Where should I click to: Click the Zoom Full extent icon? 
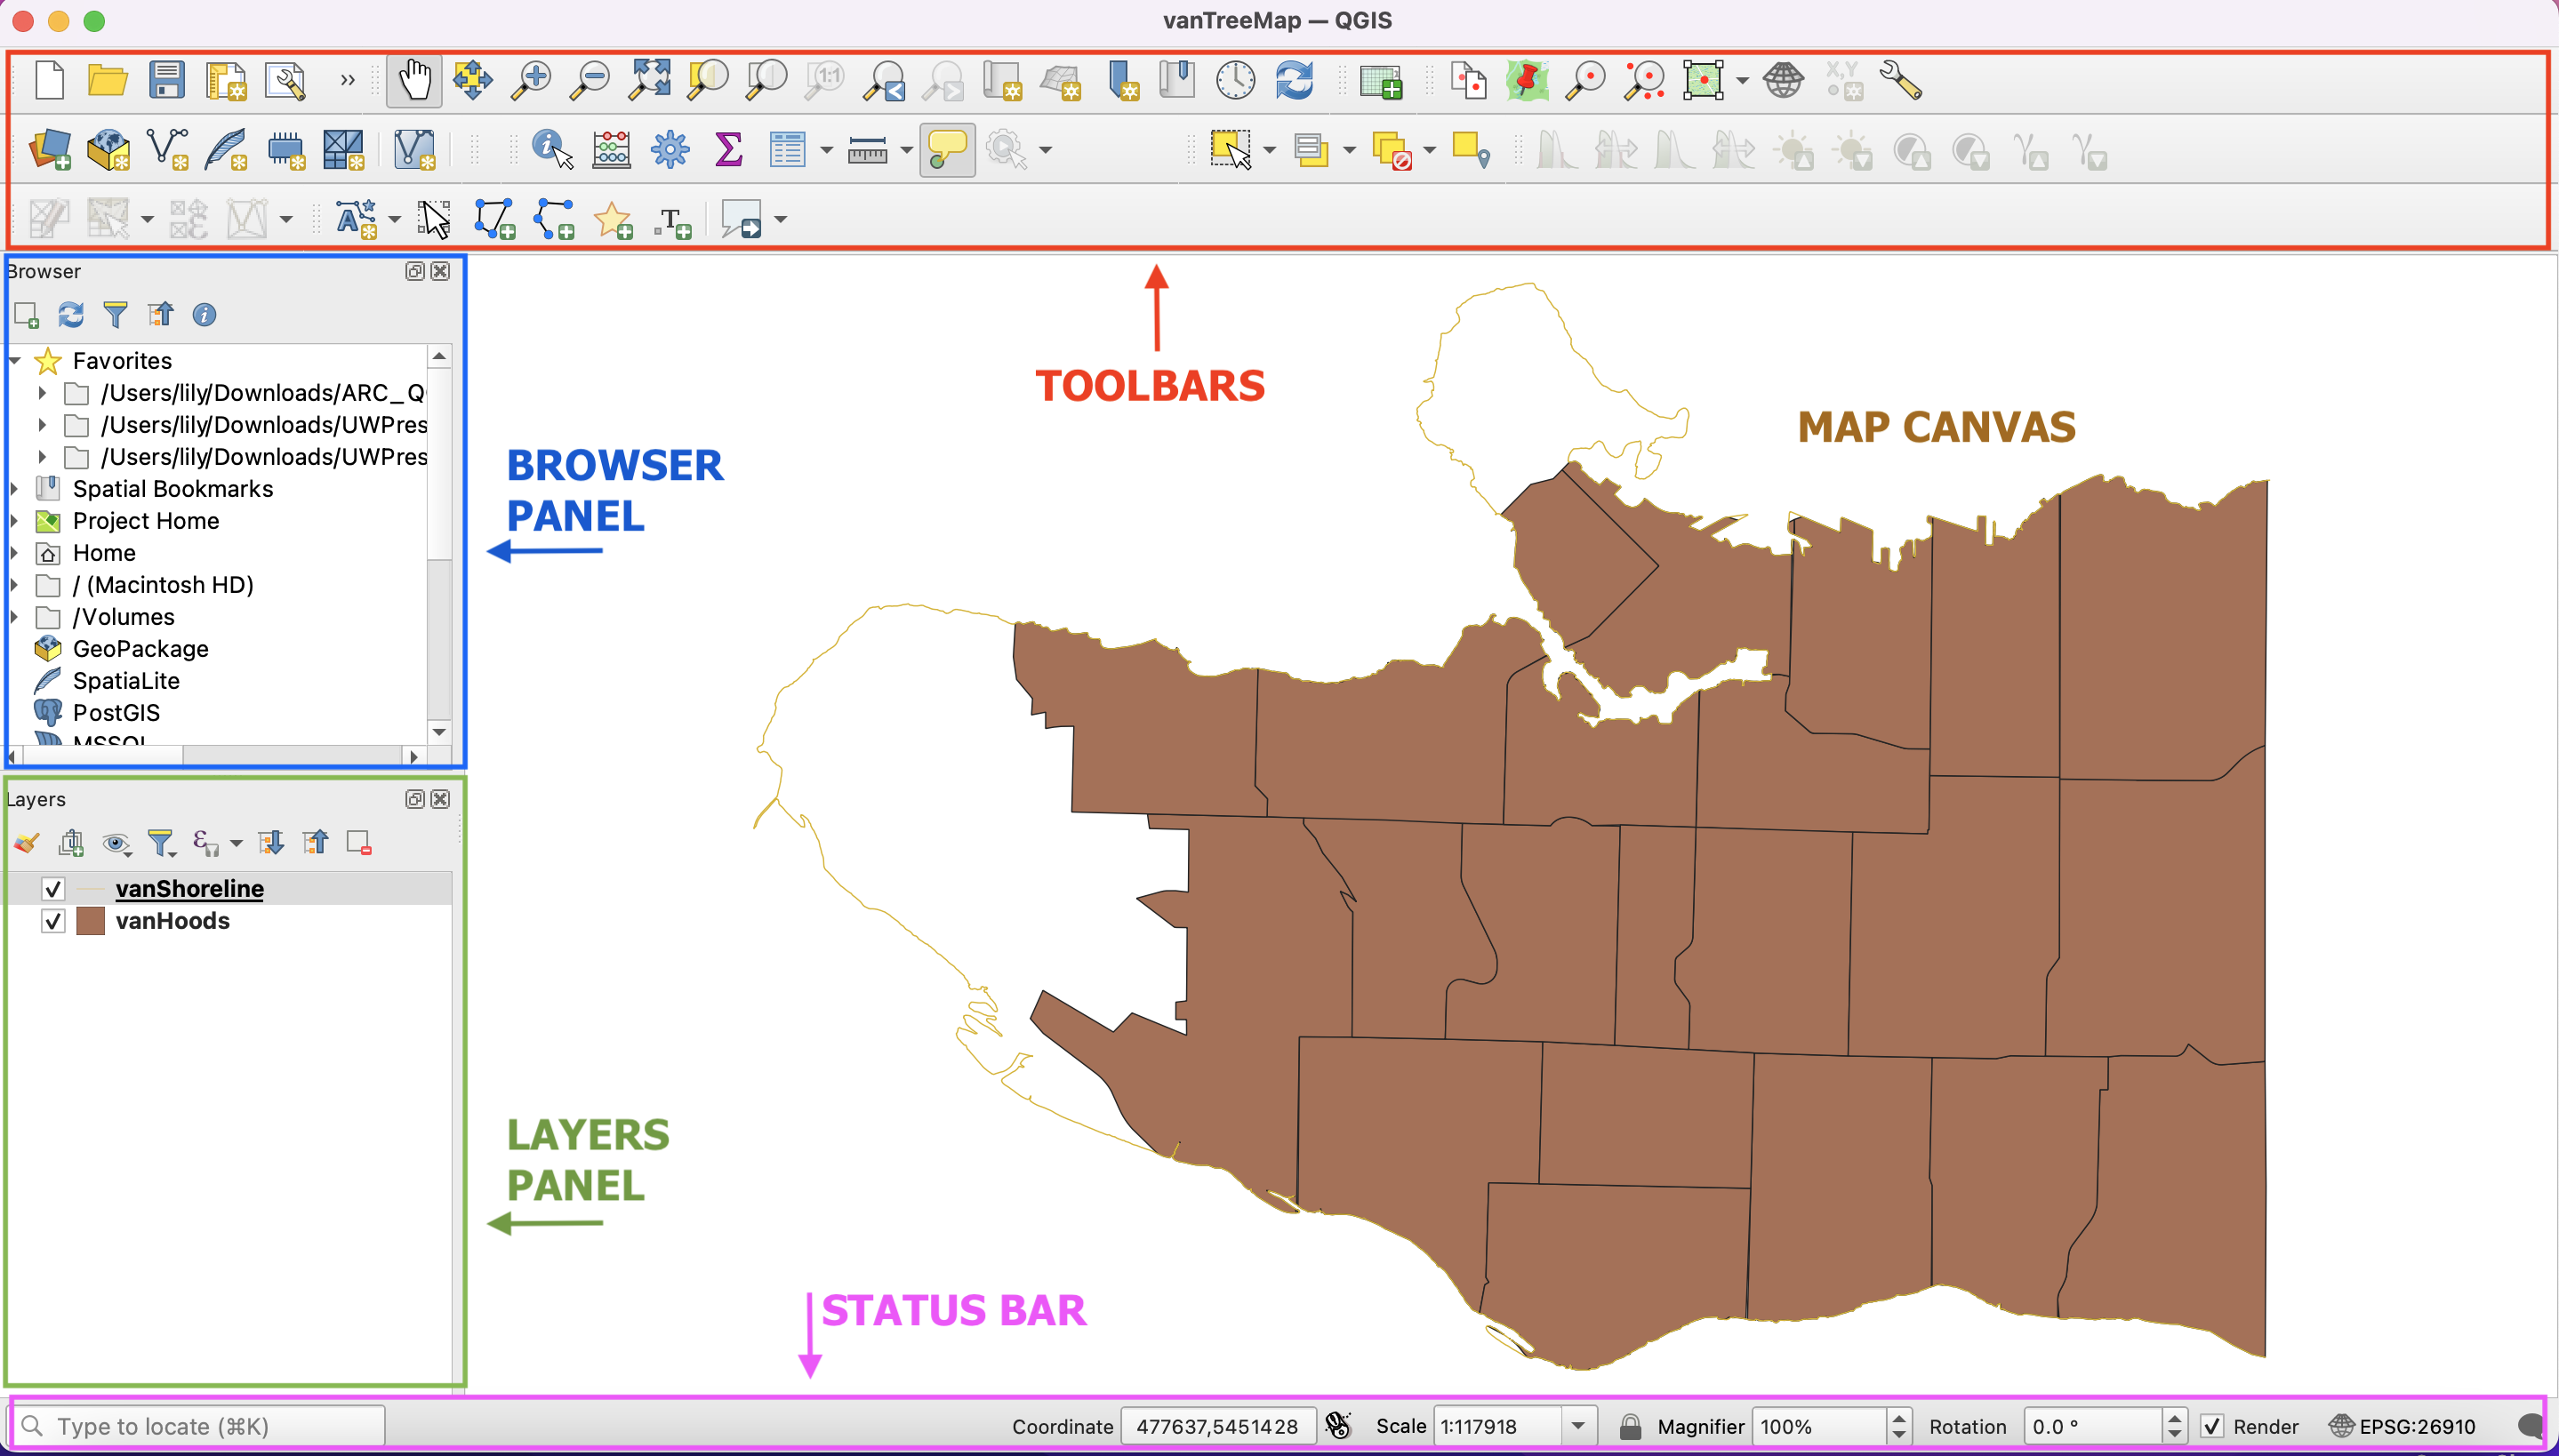649,80
